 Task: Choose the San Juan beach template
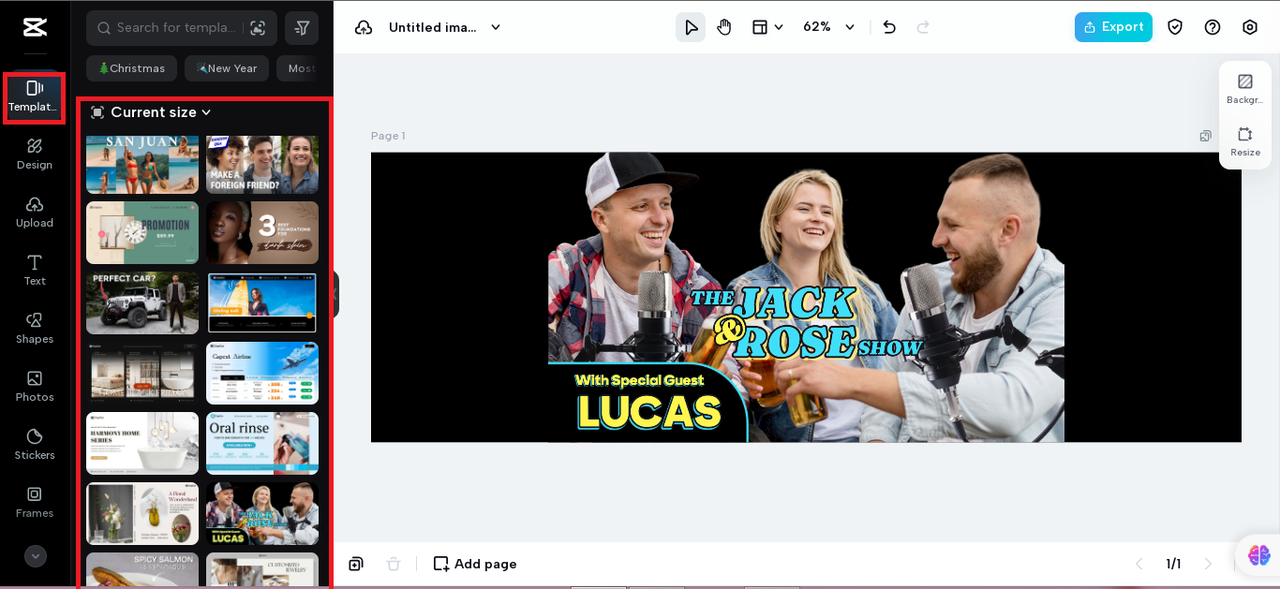(142, 164)
